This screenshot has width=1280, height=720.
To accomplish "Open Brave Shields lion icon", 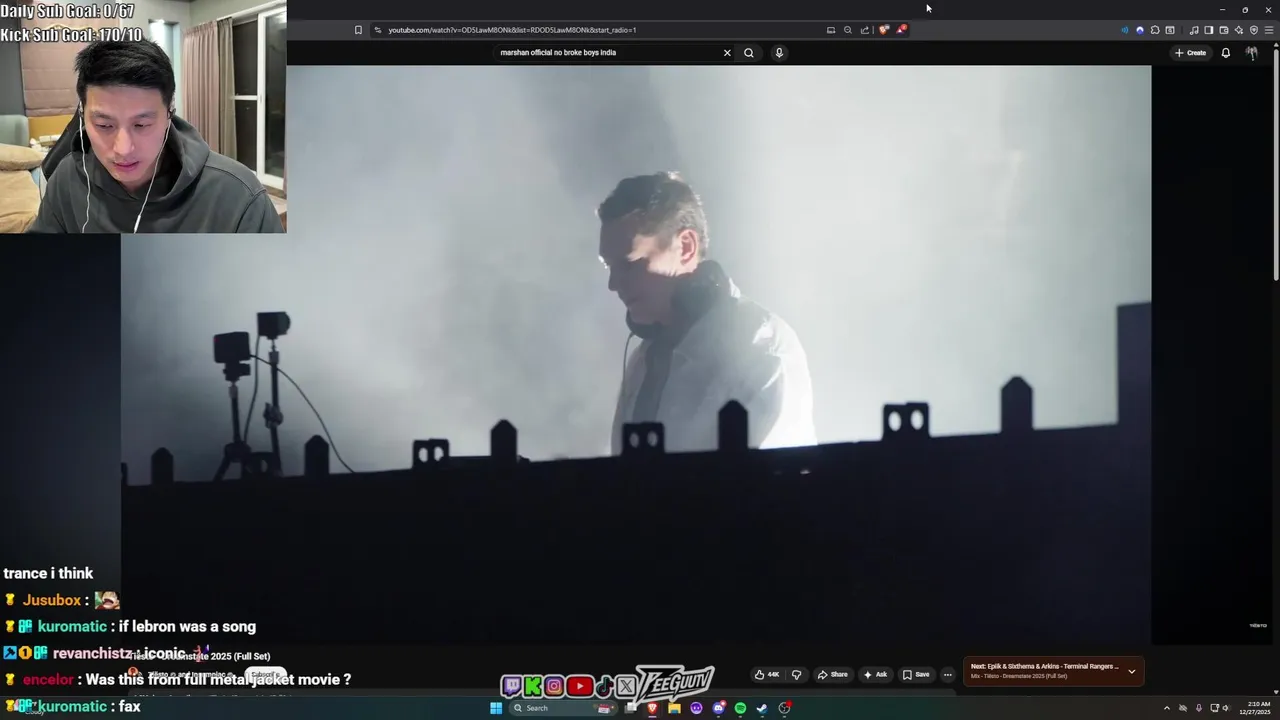I will tap(883, 30).
